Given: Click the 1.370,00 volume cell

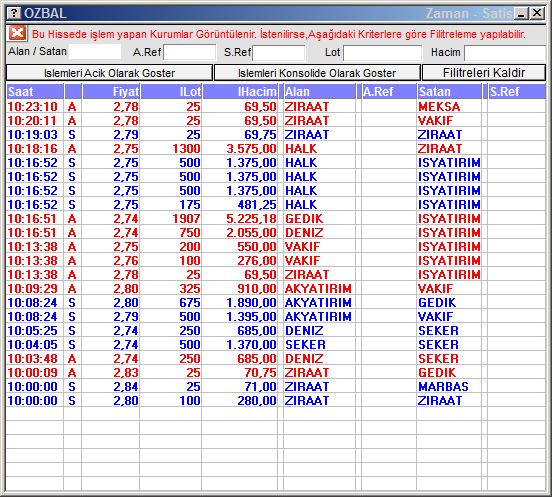Looking at the screenshot, I should 251,345.
